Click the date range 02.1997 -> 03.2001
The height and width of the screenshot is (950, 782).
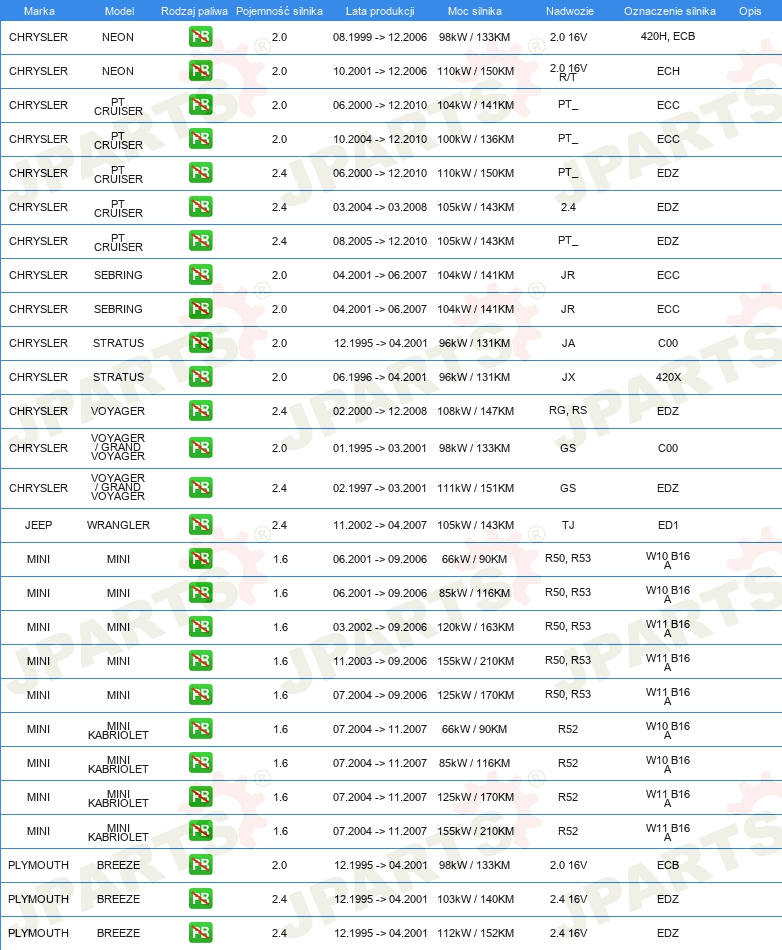(x=380, y=488)
